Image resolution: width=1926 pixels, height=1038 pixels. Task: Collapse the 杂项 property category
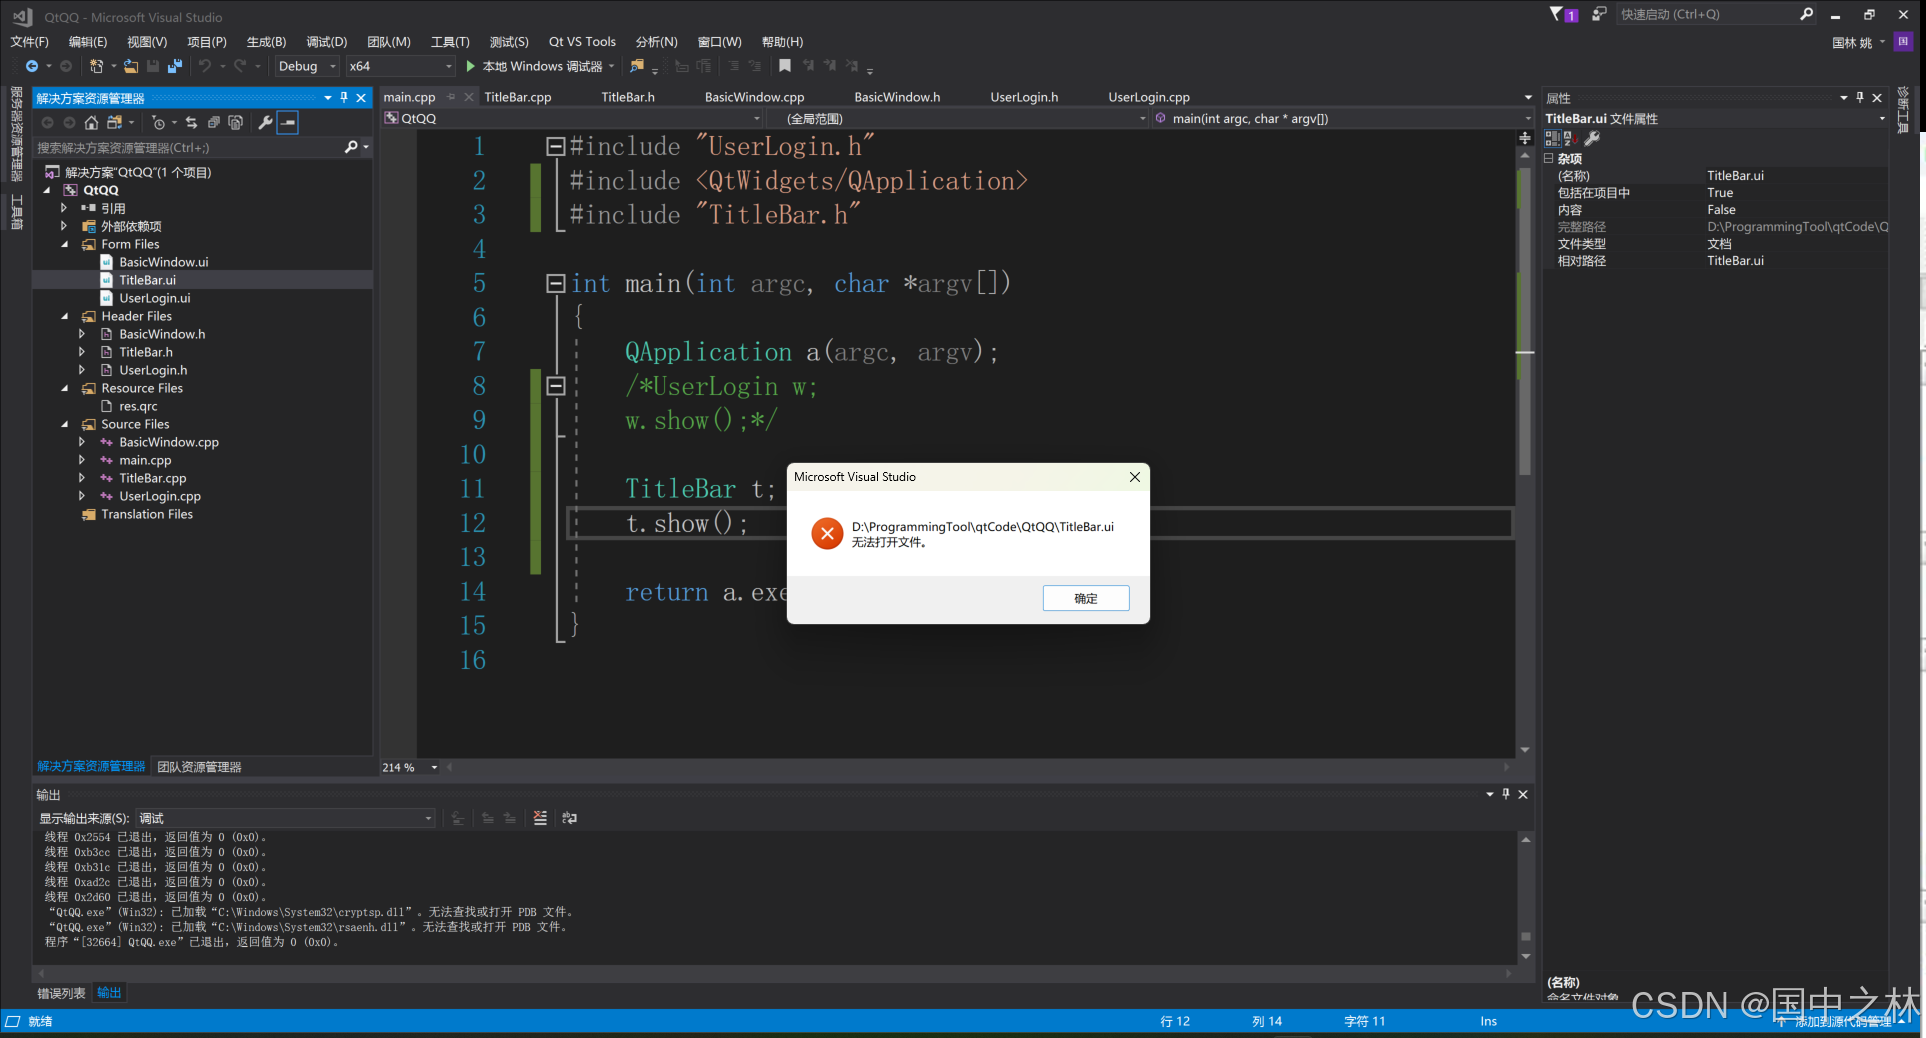pos(1549,158)
